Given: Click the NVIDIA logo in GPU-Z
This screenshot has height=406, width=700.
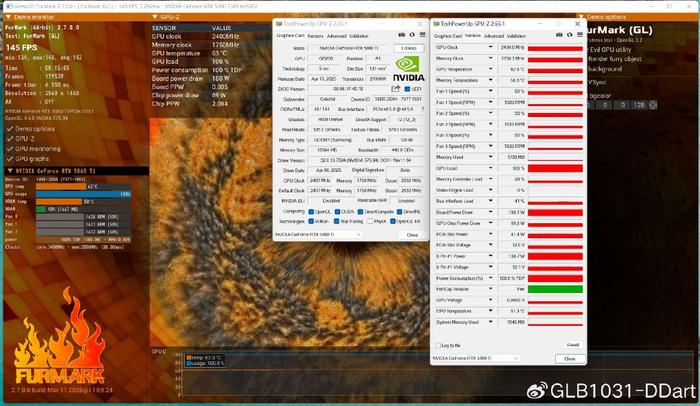Looking at the screenshot, I should (x=408, y=69).
